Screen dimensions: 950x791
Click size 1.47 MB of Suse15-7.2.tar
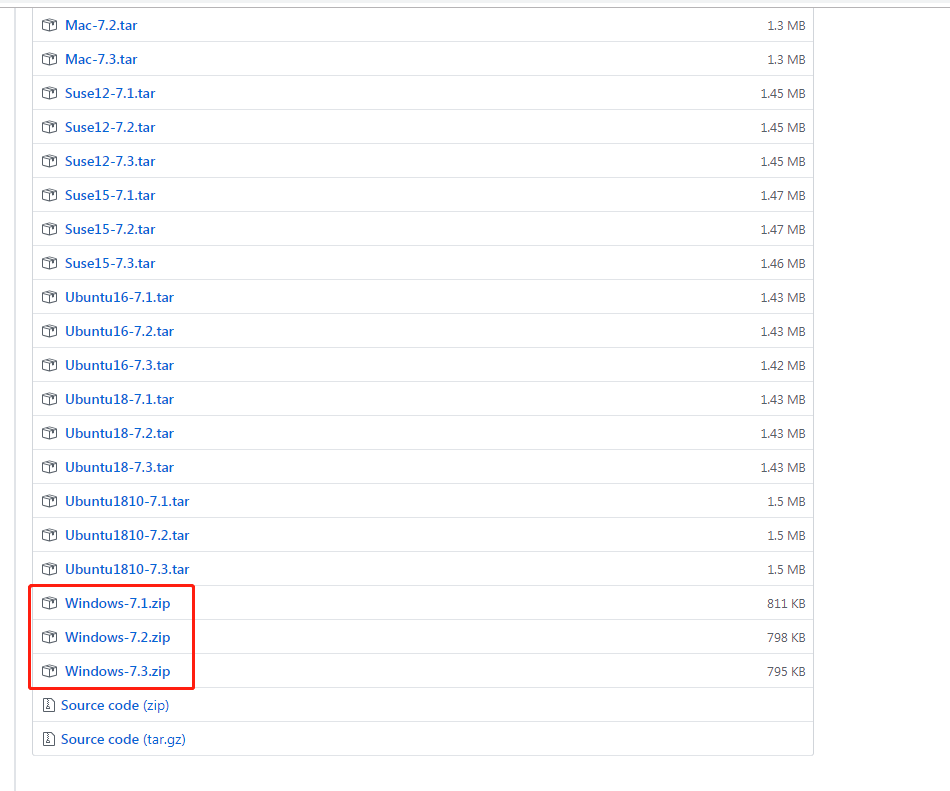[x=783, y=230]
